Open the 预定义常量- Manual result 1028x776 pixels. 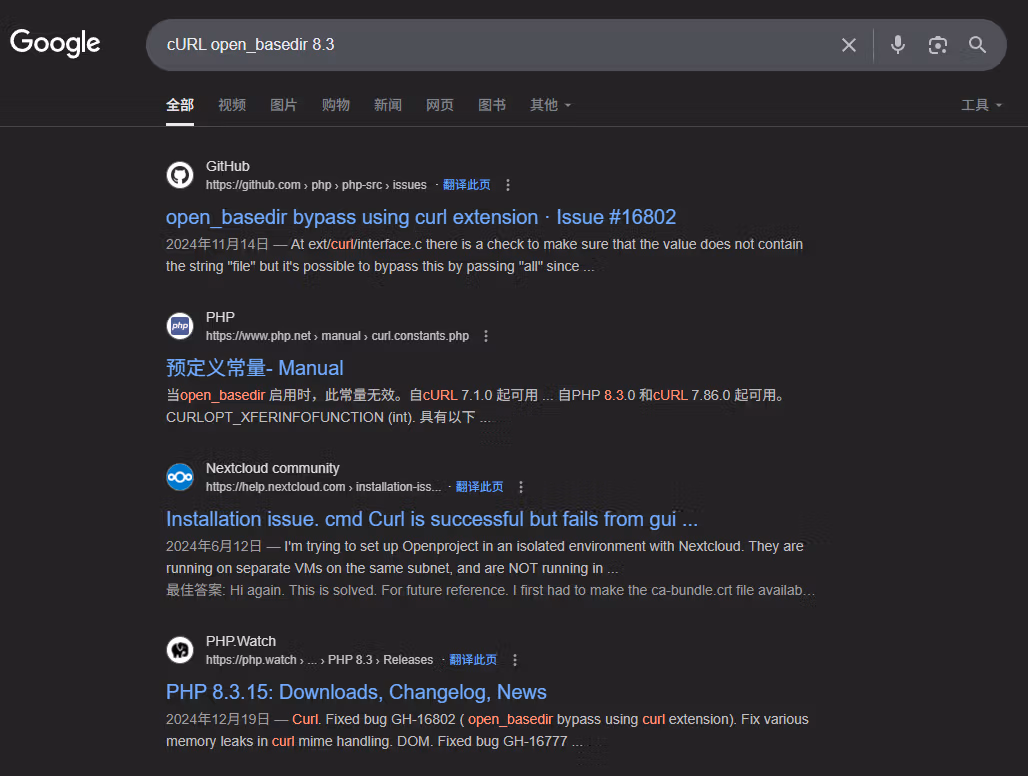click(x=254, y=368)
